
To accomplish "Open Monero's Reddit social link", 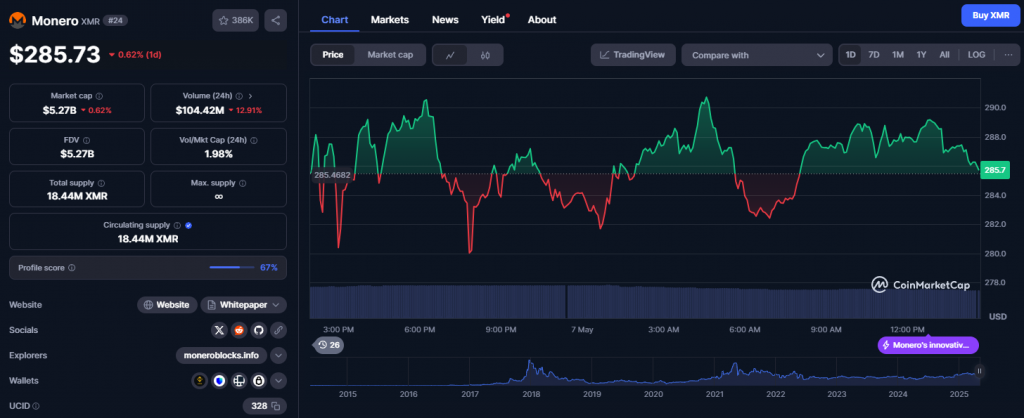I will [238, 330].
